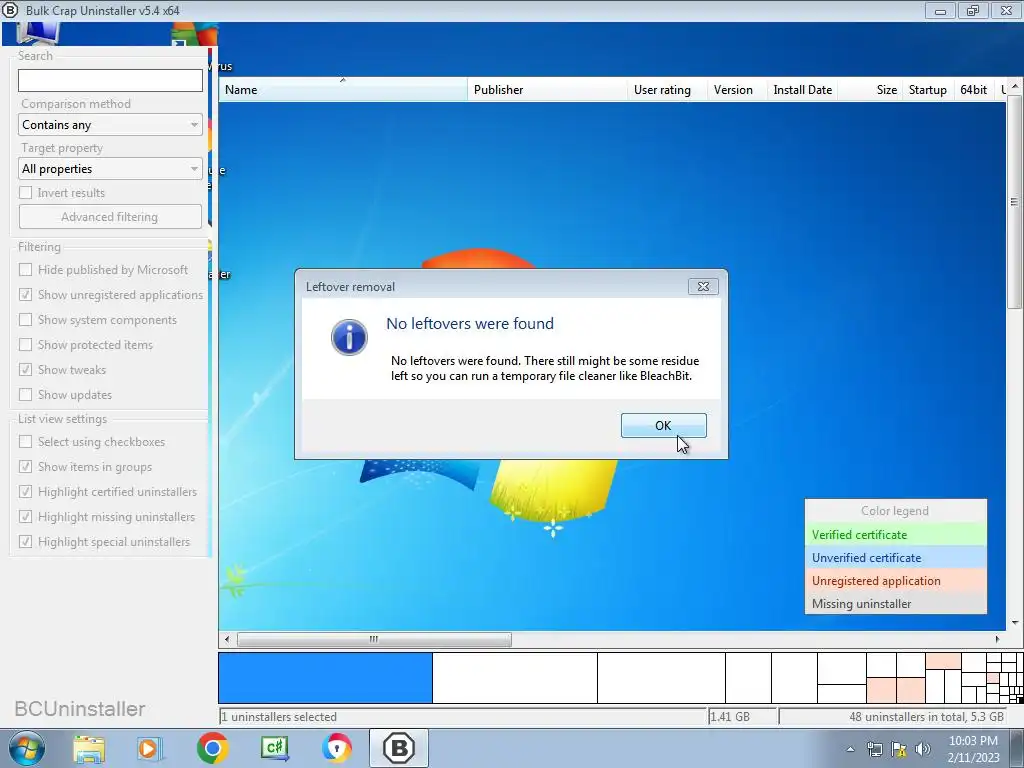The image size is (1024, 768).
Task: Click the Advanced filtering button
Action: 110,217
